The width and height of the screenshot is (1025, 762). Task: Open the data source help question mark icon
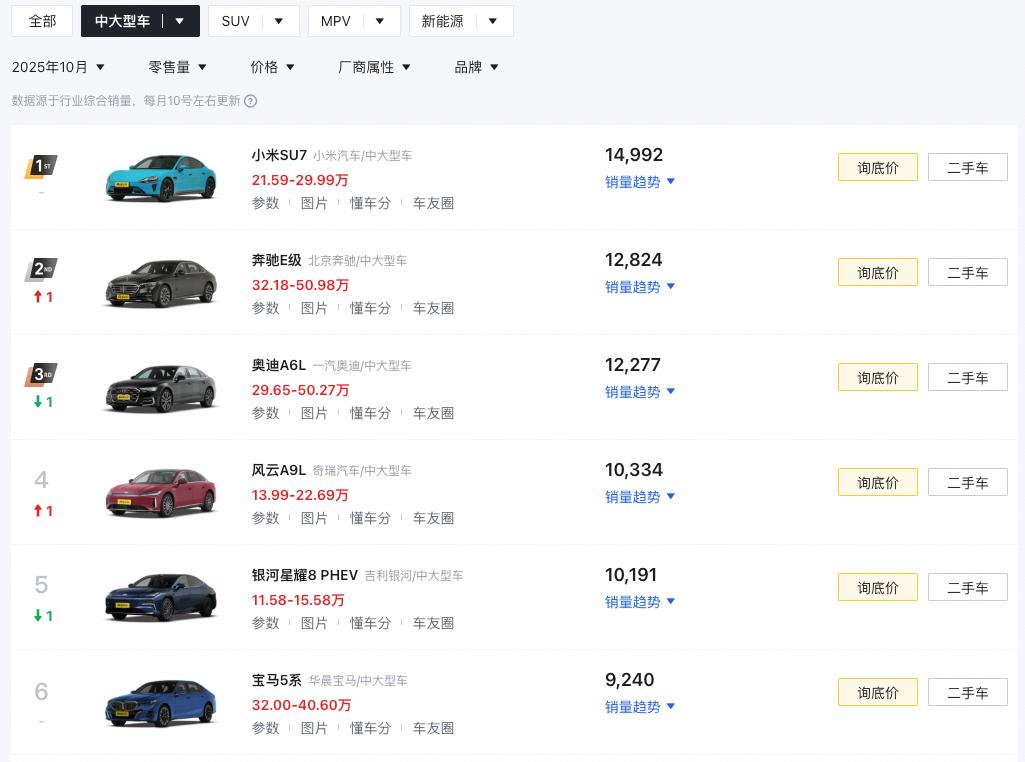[247, 101]
